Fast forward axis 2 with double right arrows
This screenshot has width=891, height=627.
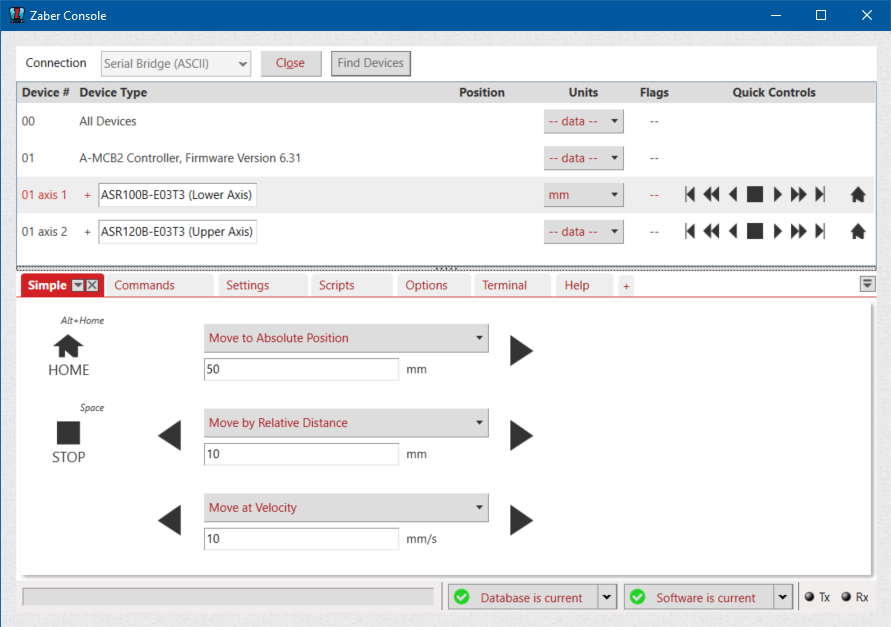point(798,231)
